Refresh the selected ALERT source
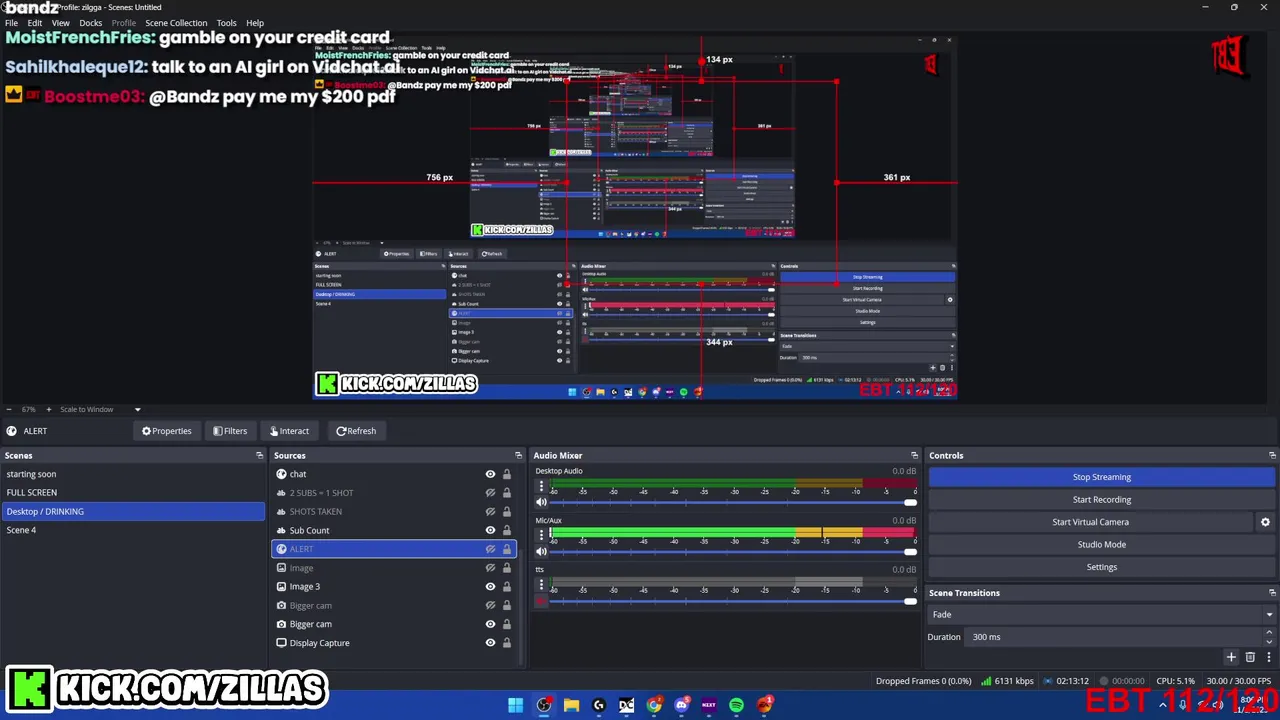 (356, 431)
